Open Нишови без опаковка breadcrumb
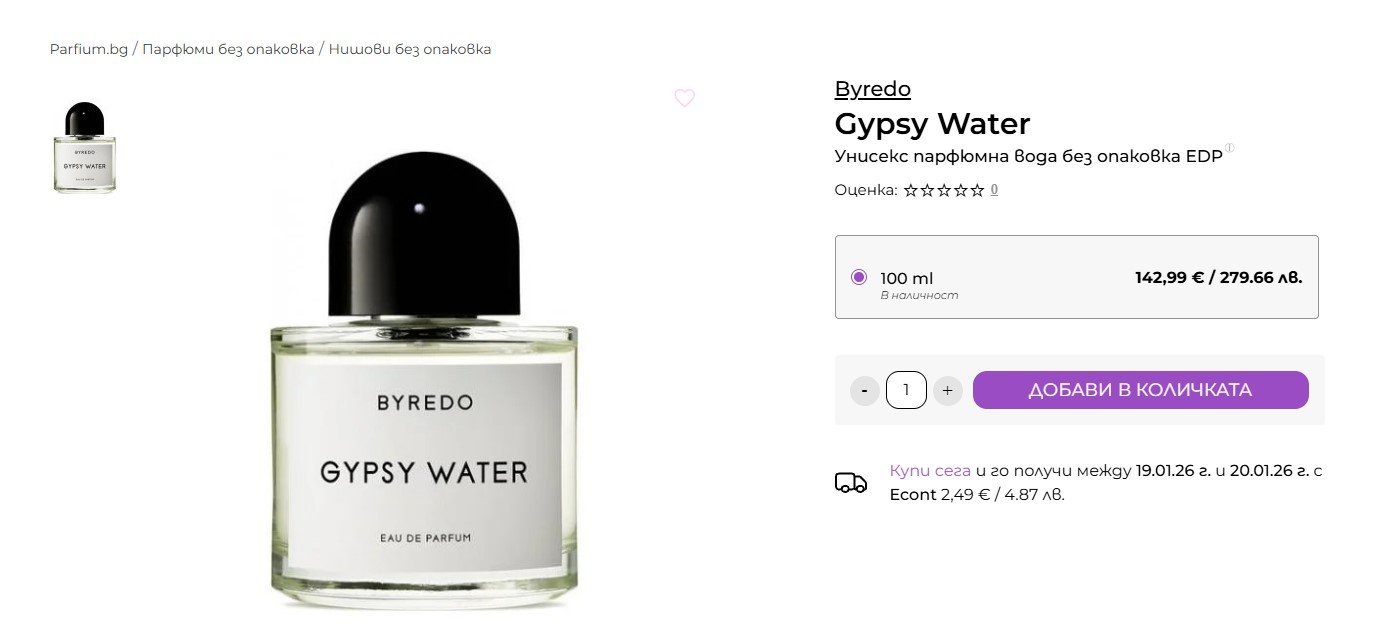Viewport: 1389px width, 638px height. click(x=410, y=49)
